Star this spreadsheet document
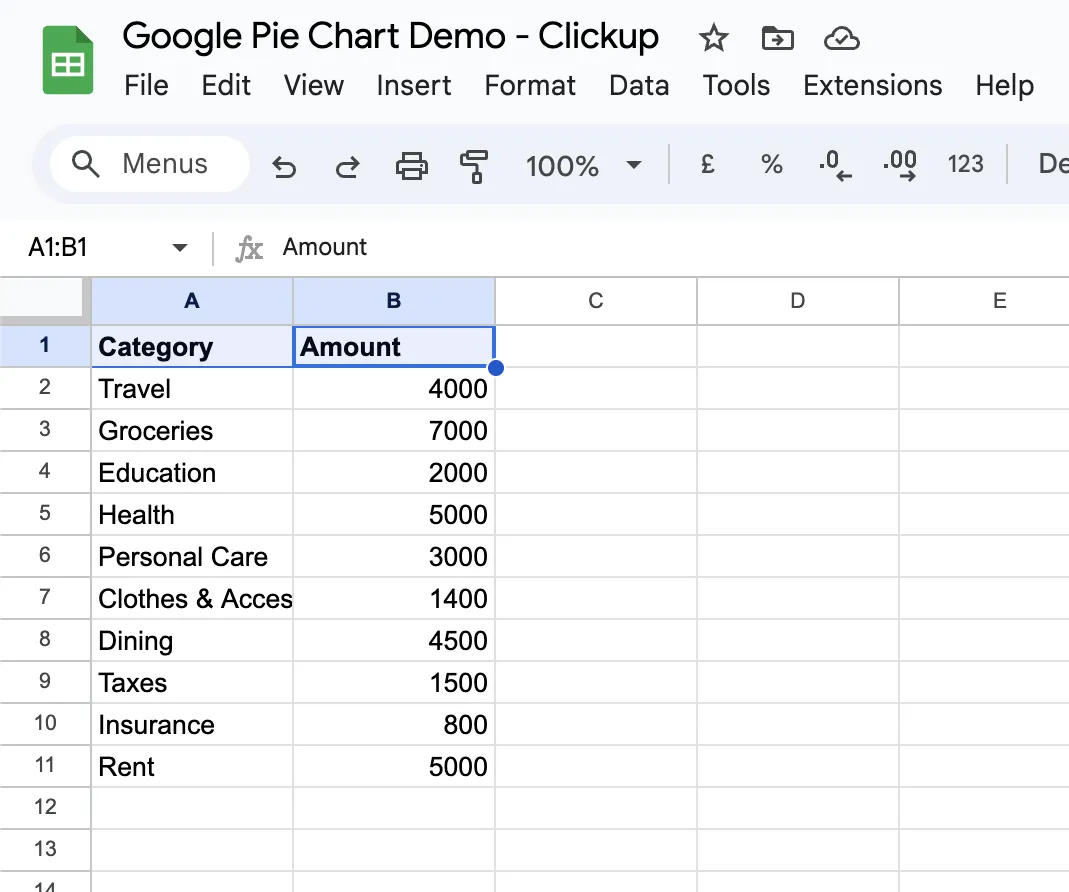Viewport: 1069px width, 892px height. point(713,38)
